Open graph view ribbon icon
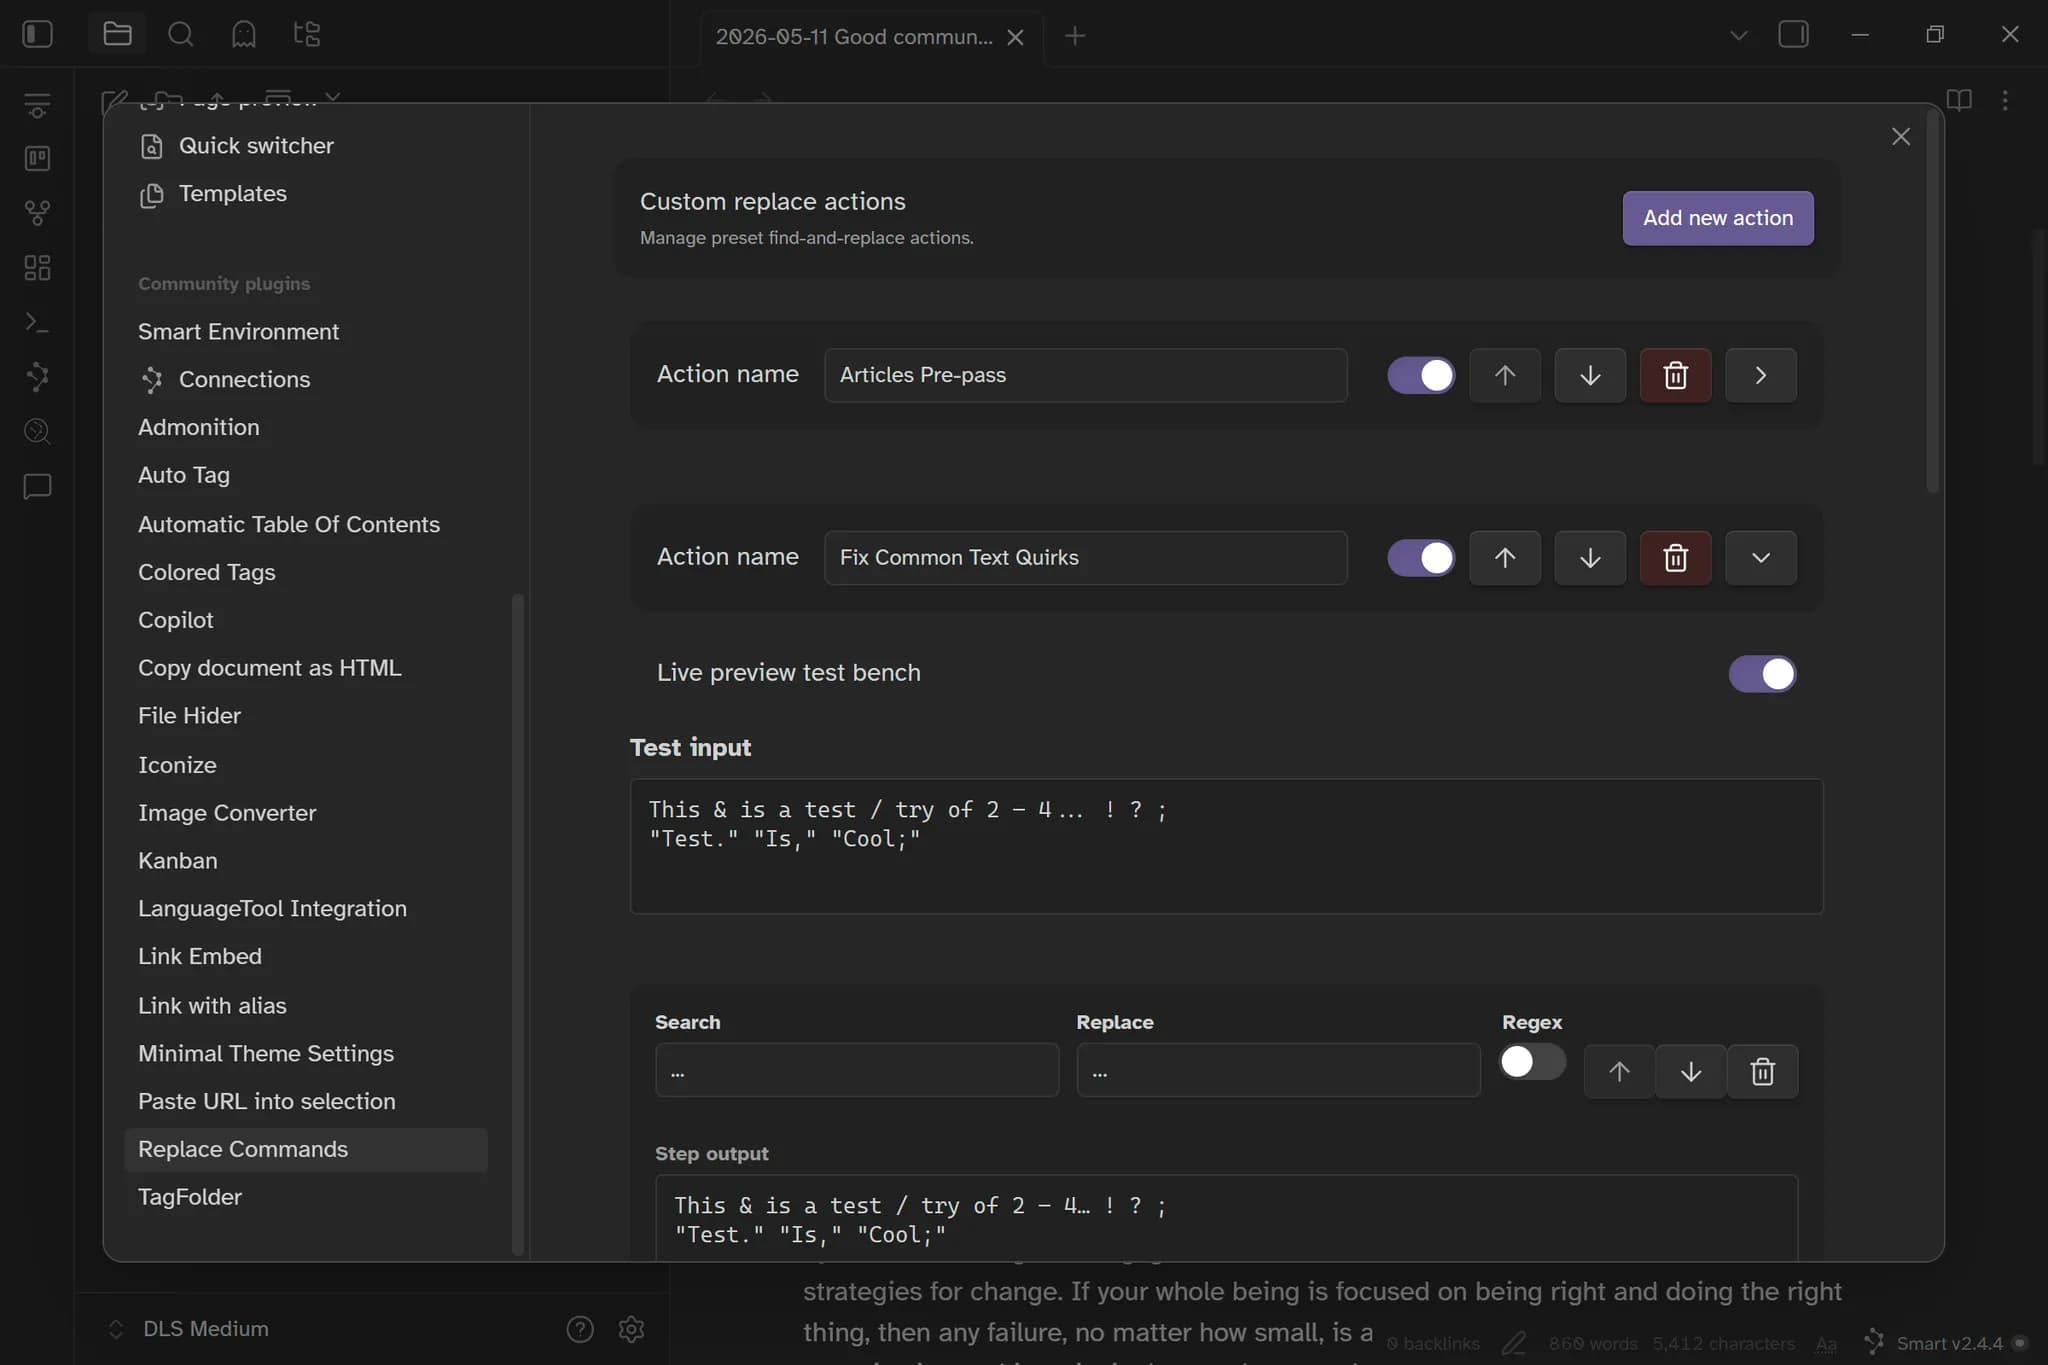 (37, 213)
